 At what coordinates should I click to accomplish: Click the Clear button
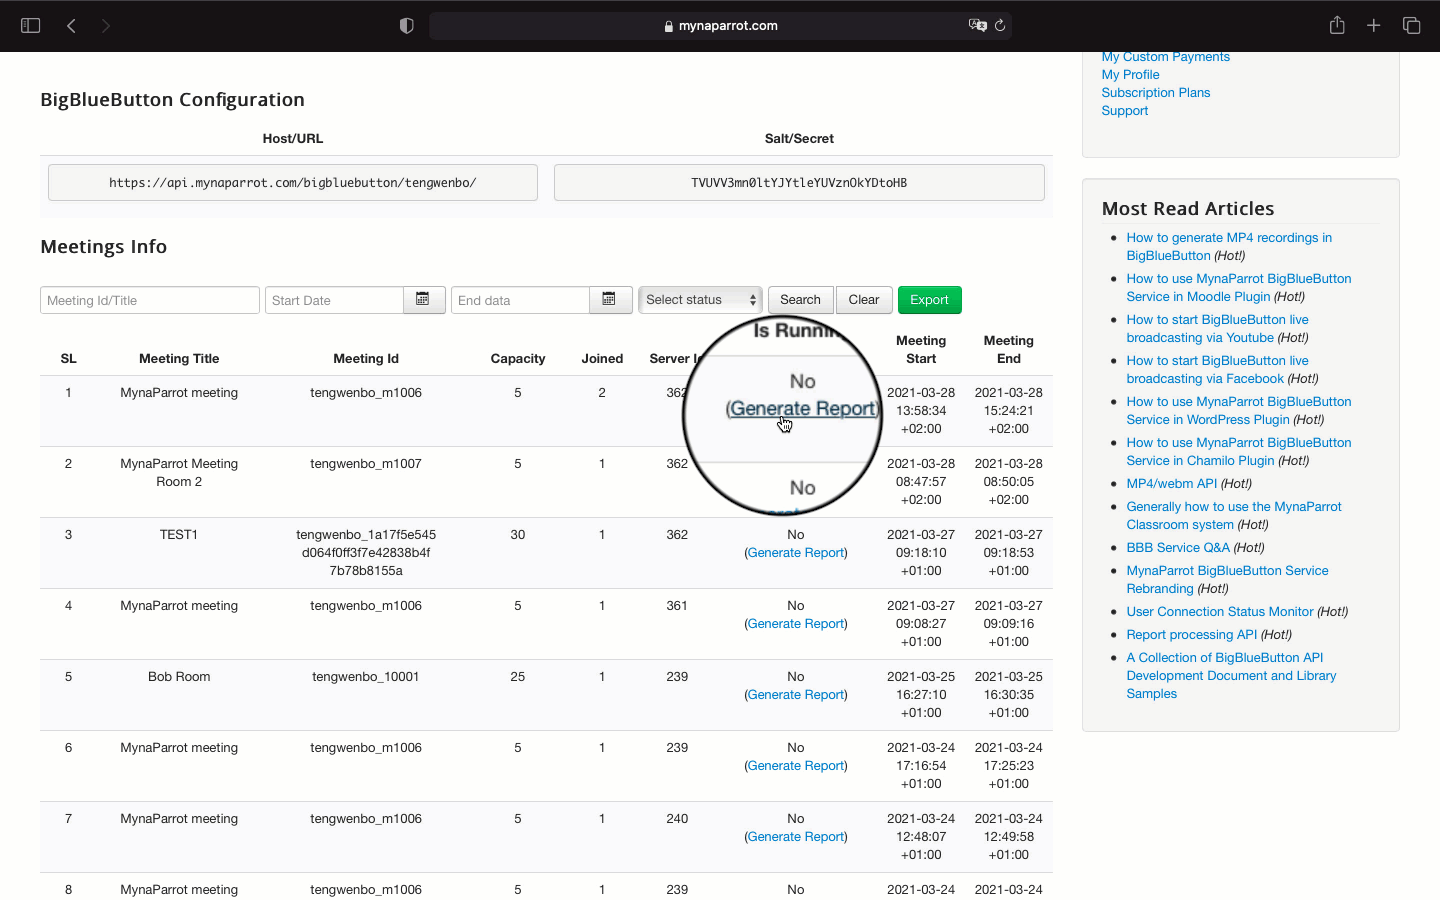coord(864,300)
